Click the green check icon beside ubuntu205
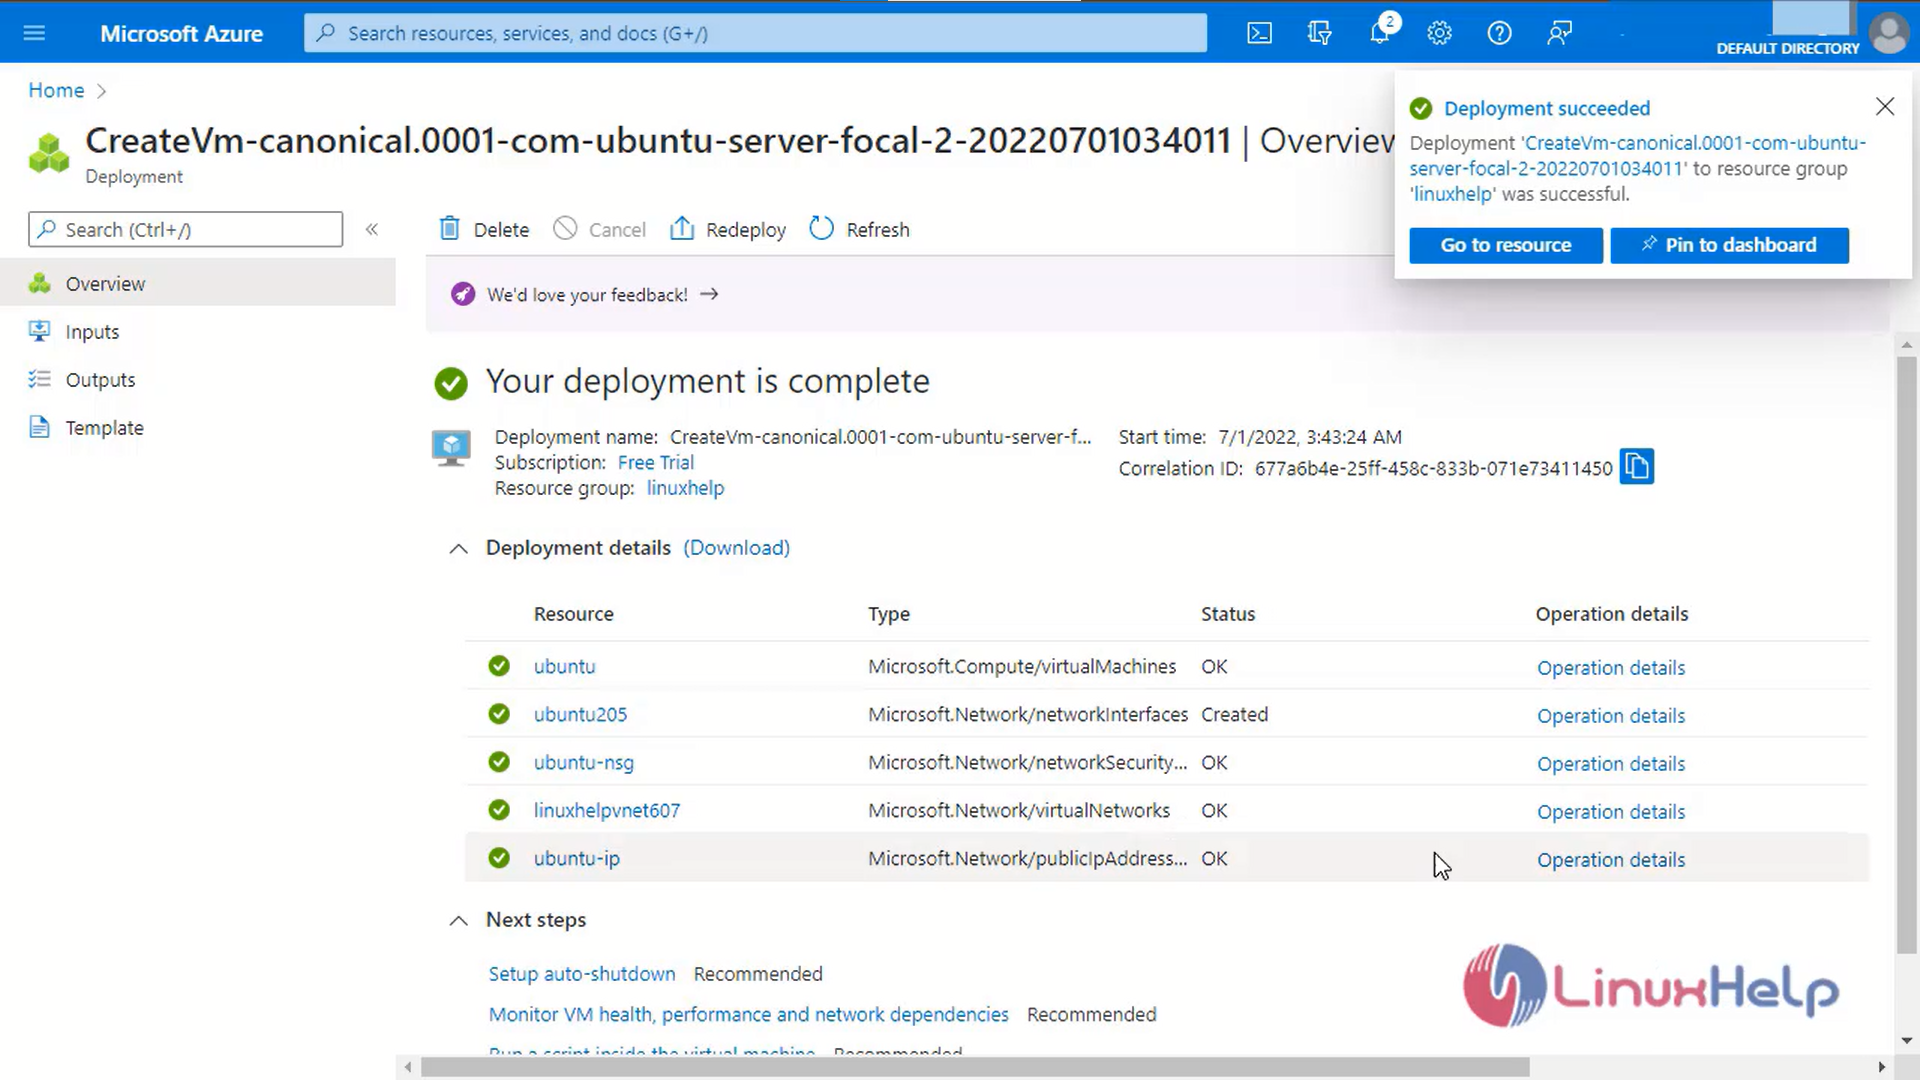 (x=499, y=714)
